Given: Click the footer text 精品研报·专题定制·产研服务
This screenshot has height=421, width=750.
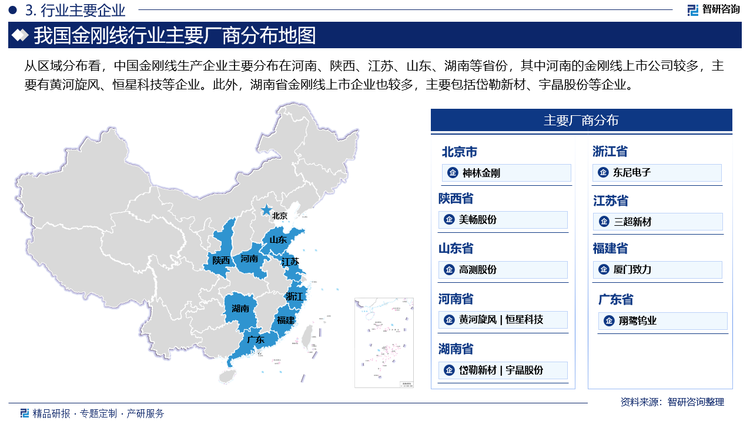Looking at the screenshot, I should click(x=98, y=413).
